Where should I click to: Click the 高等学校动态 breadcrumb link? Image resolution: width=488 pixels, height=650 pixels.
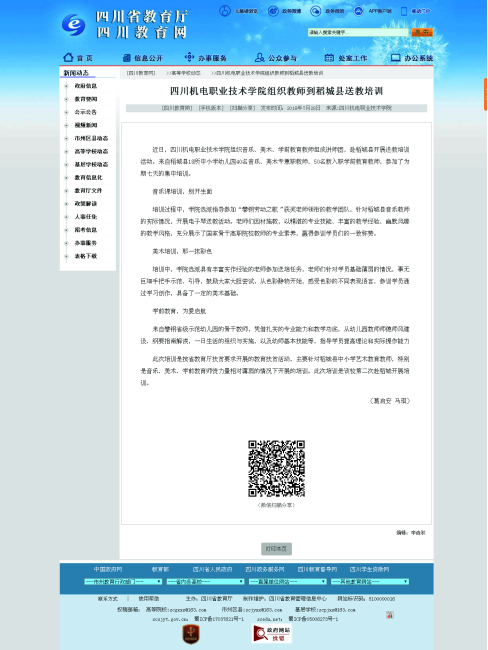tap(185, 73)
